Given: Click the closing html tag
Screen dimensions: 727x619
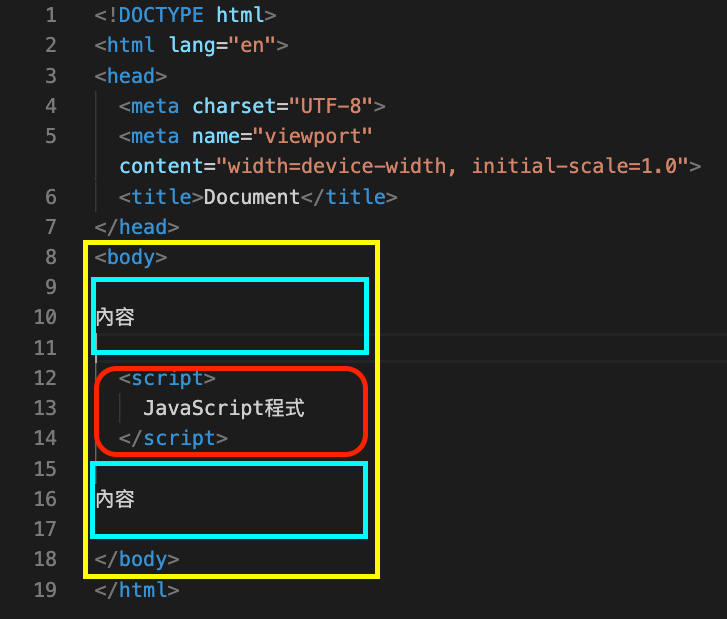Looking at the screenshot, I should pos(137,590).
